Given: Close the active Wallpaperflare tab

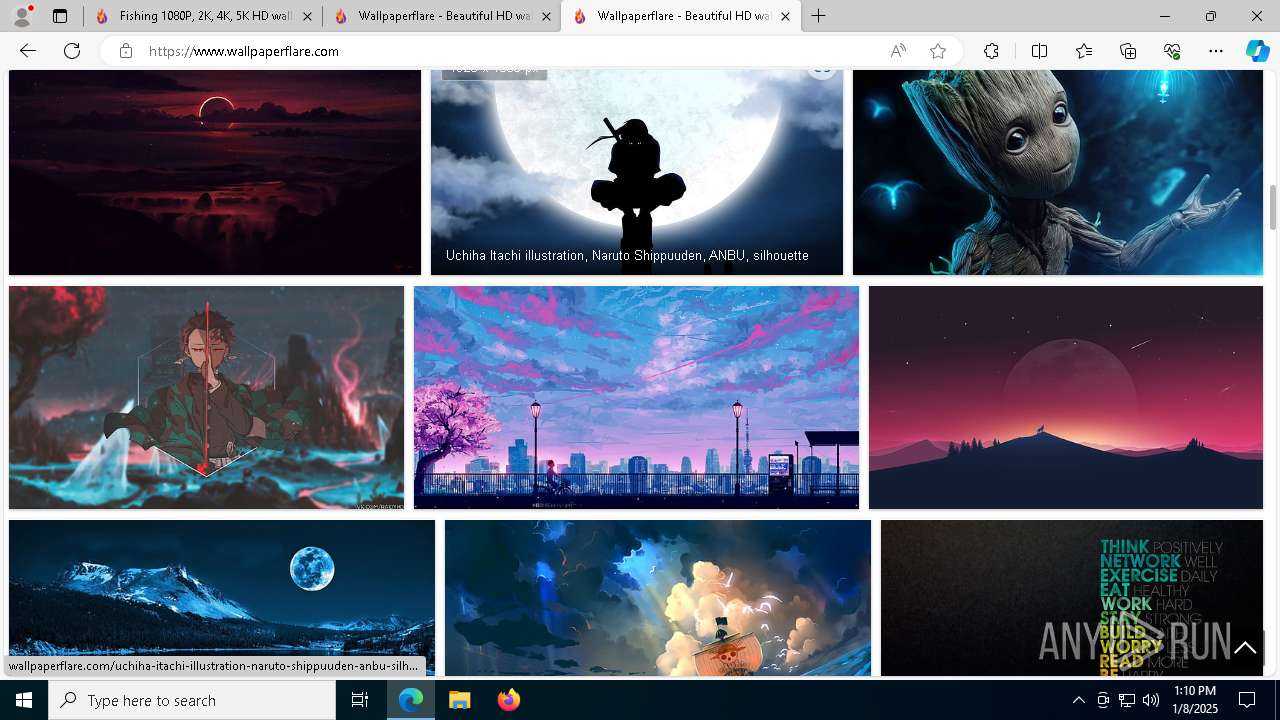Looking at the screenshot, I should [x=785, y=16].
